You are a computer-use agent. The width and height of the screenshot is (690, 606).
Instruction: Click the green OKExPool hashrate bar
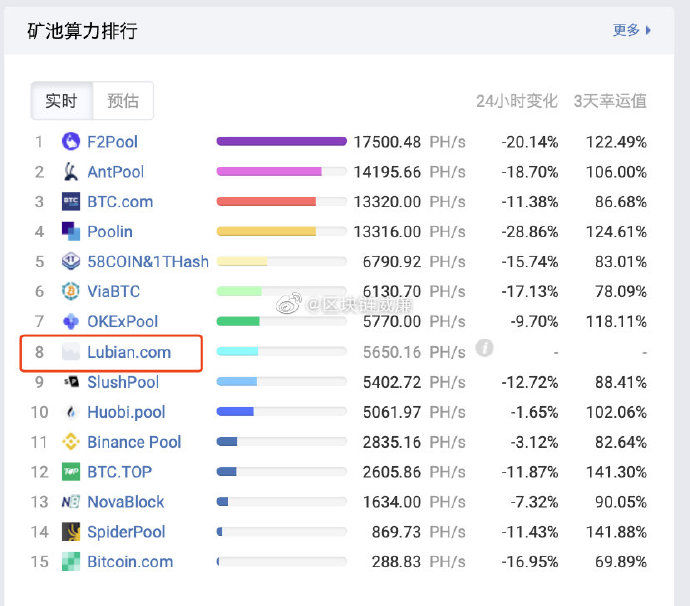tap(238, 321)
